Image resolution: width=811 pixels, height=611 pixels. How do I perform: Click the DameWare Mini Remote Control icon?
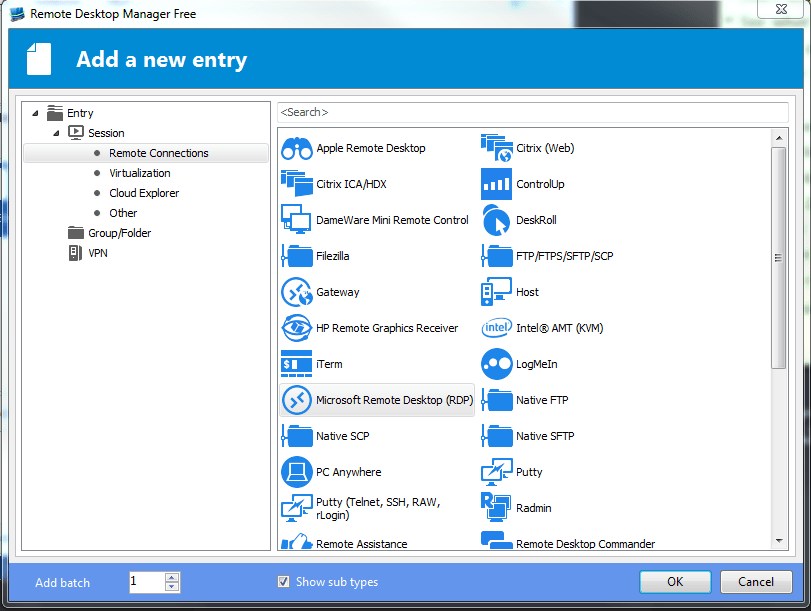(296, 219)
